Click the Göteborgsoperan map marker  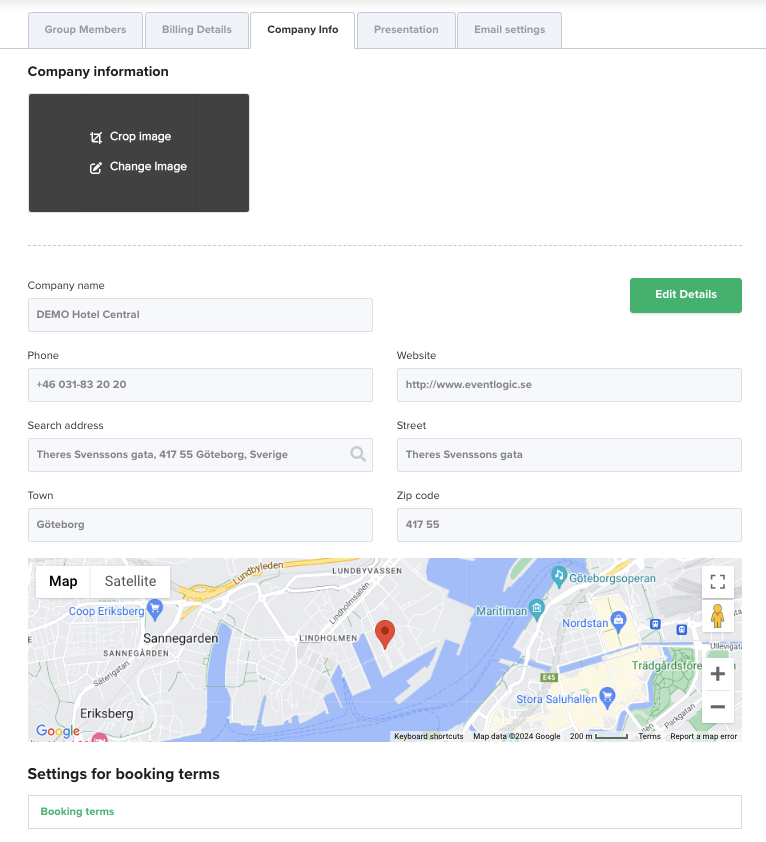click(x=559, y=577)
